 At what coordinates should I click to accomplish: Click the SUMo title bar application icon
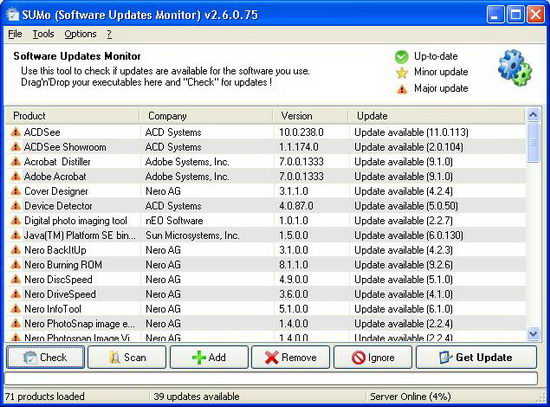13,15
